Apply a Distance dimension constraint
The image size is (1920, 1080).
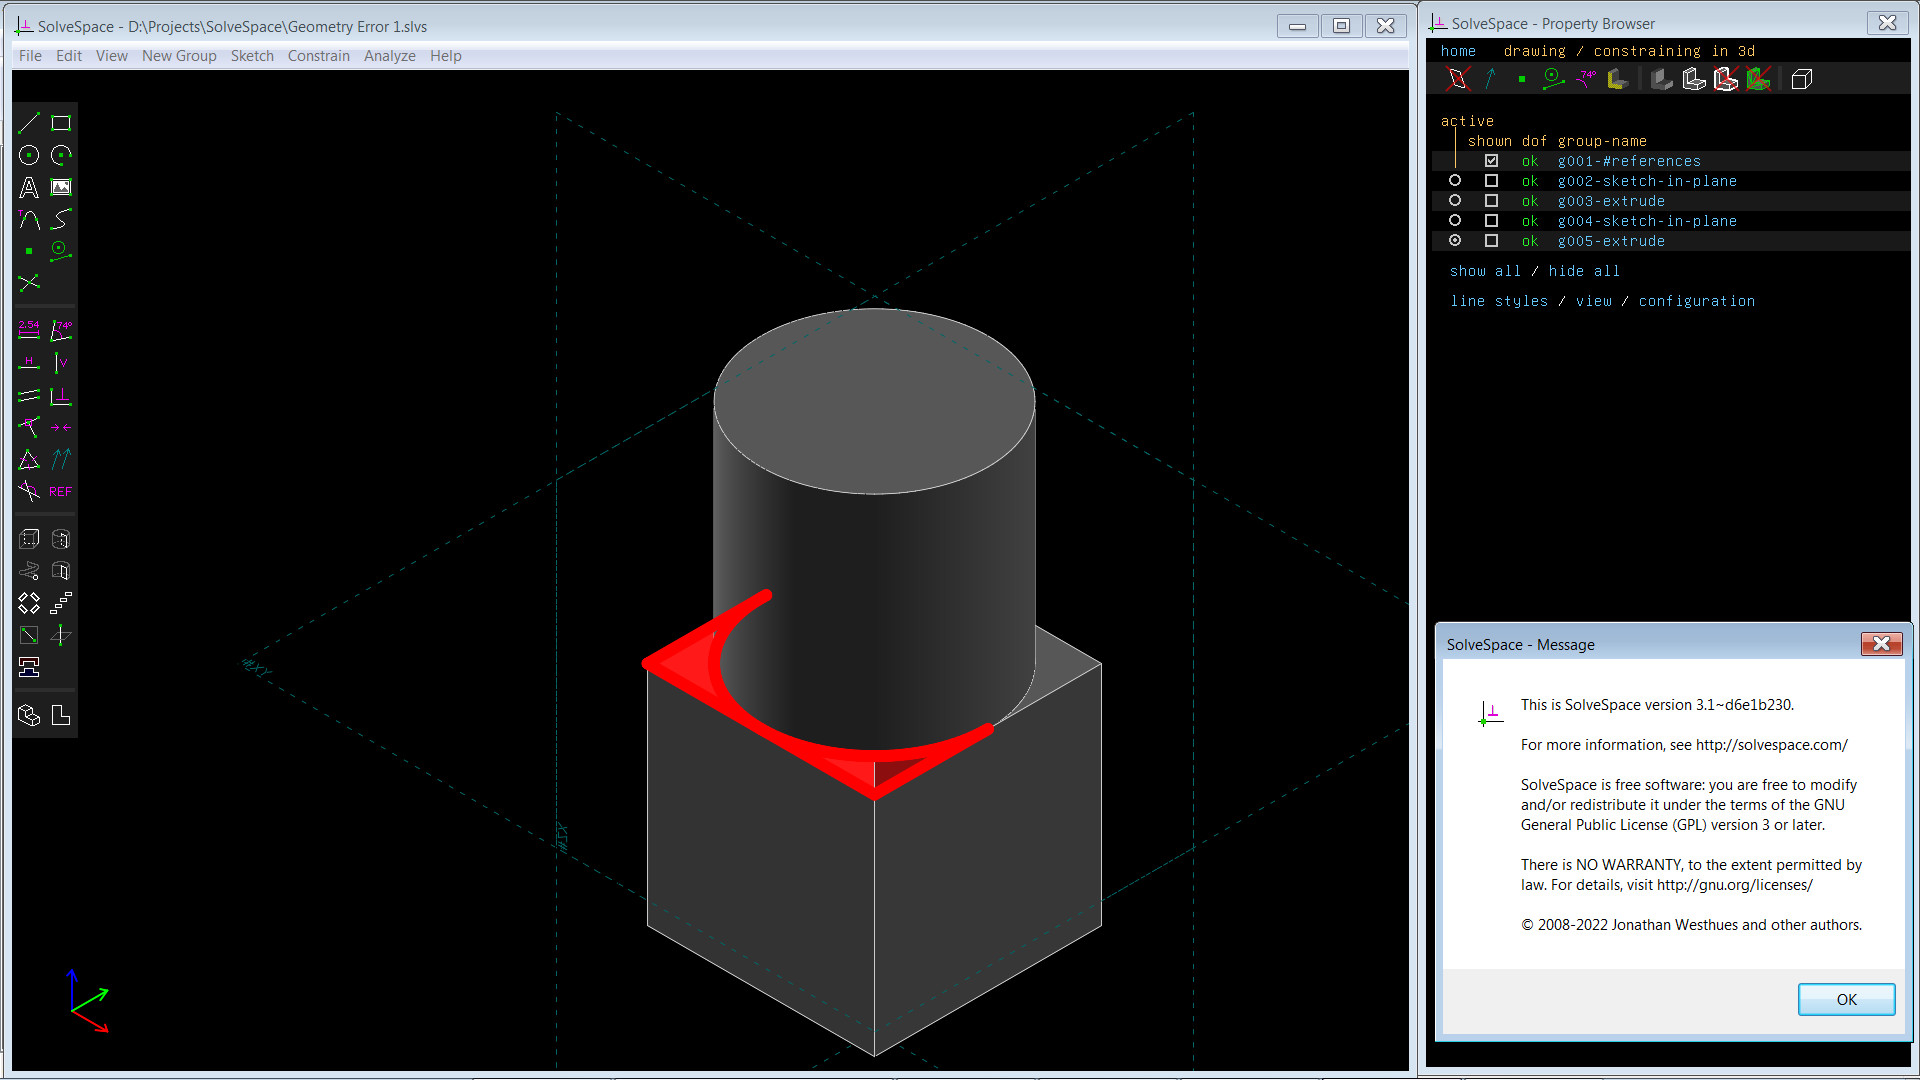click(28, 330)
